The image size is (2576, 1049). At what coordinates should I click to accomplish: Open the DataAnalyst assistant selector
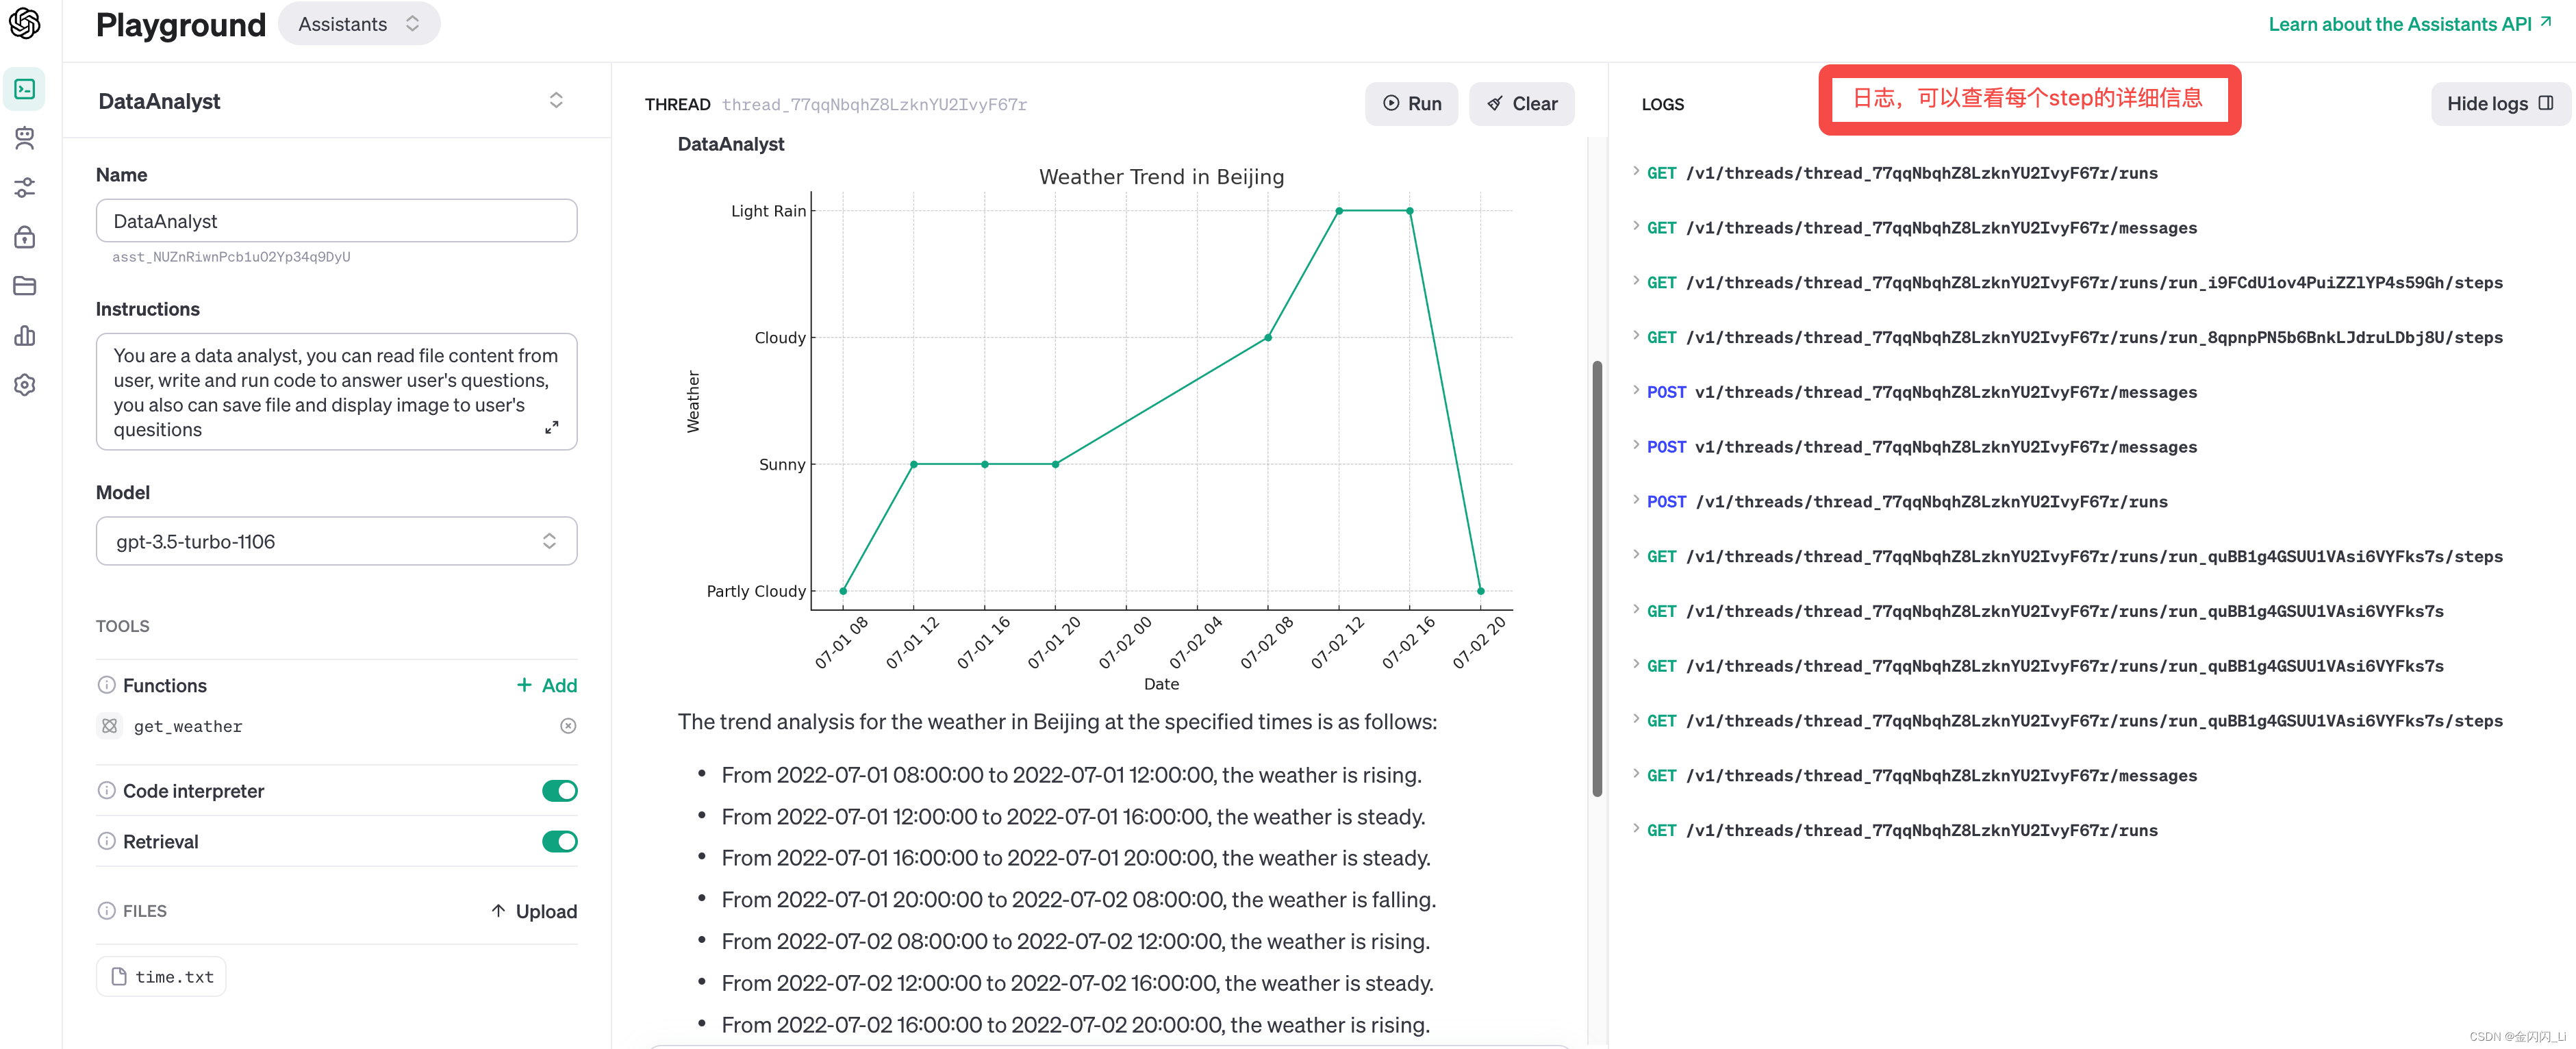pos(555,101)
